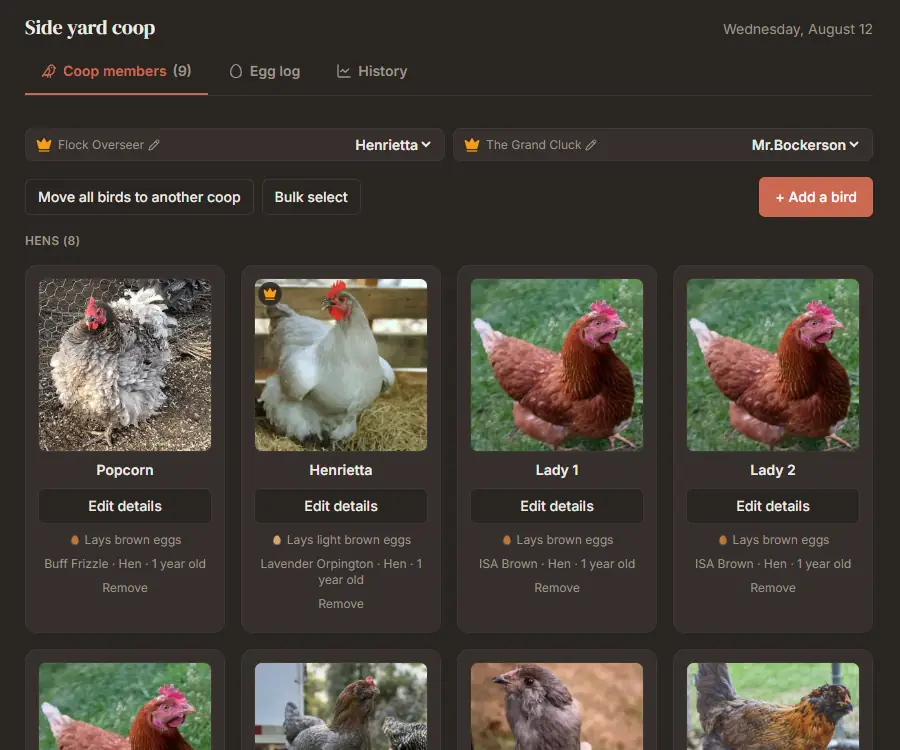The image size is (900, 750).
Task: Click the Bulk select button
Action: [311, 197]
